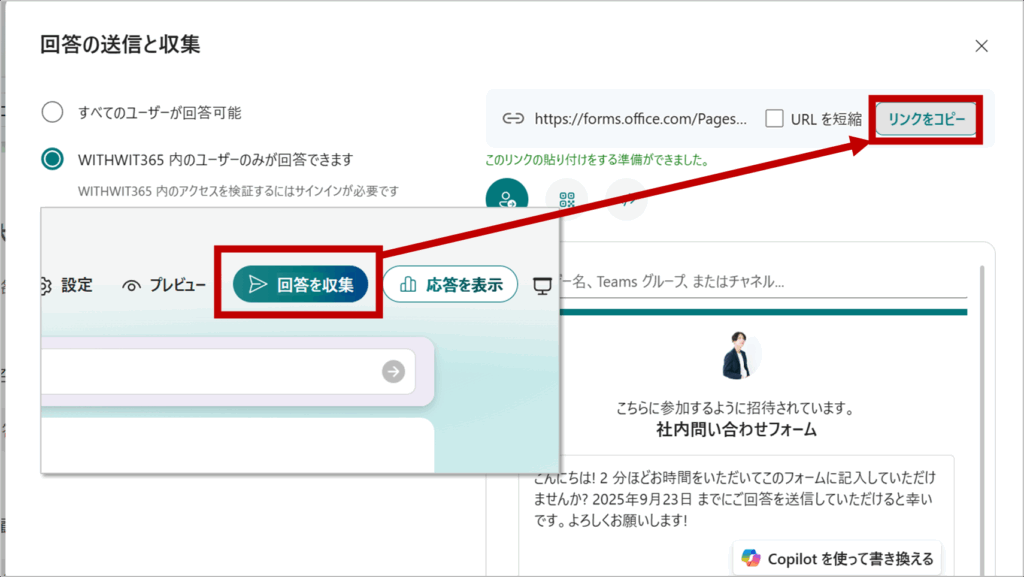Click the QR code share icon

567,197
